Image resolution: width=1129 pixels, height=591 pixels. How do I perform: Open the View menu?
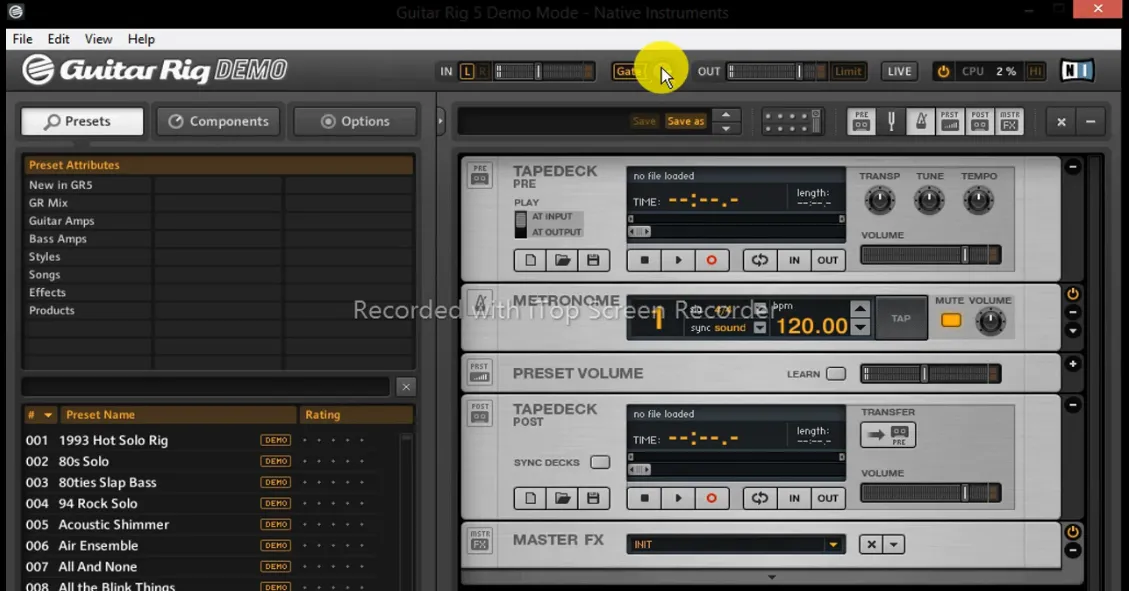(98, 39)
